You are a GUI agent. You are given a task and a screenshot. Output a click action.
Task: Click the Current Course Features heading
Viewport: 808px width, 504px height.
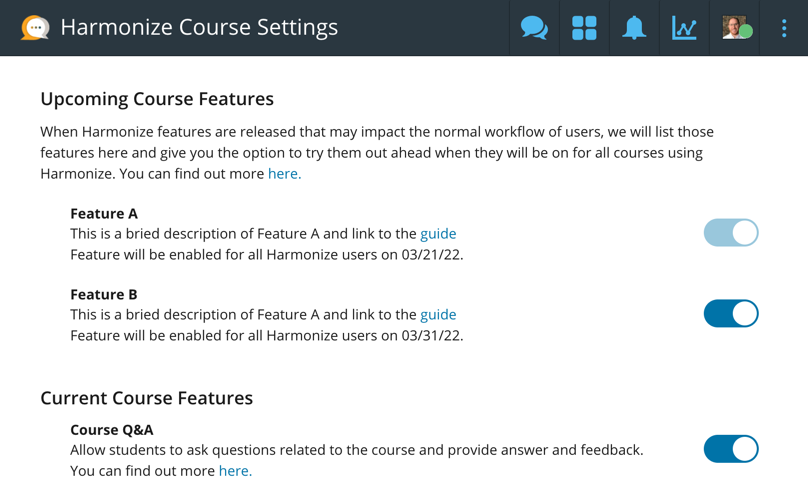point(146,398)
